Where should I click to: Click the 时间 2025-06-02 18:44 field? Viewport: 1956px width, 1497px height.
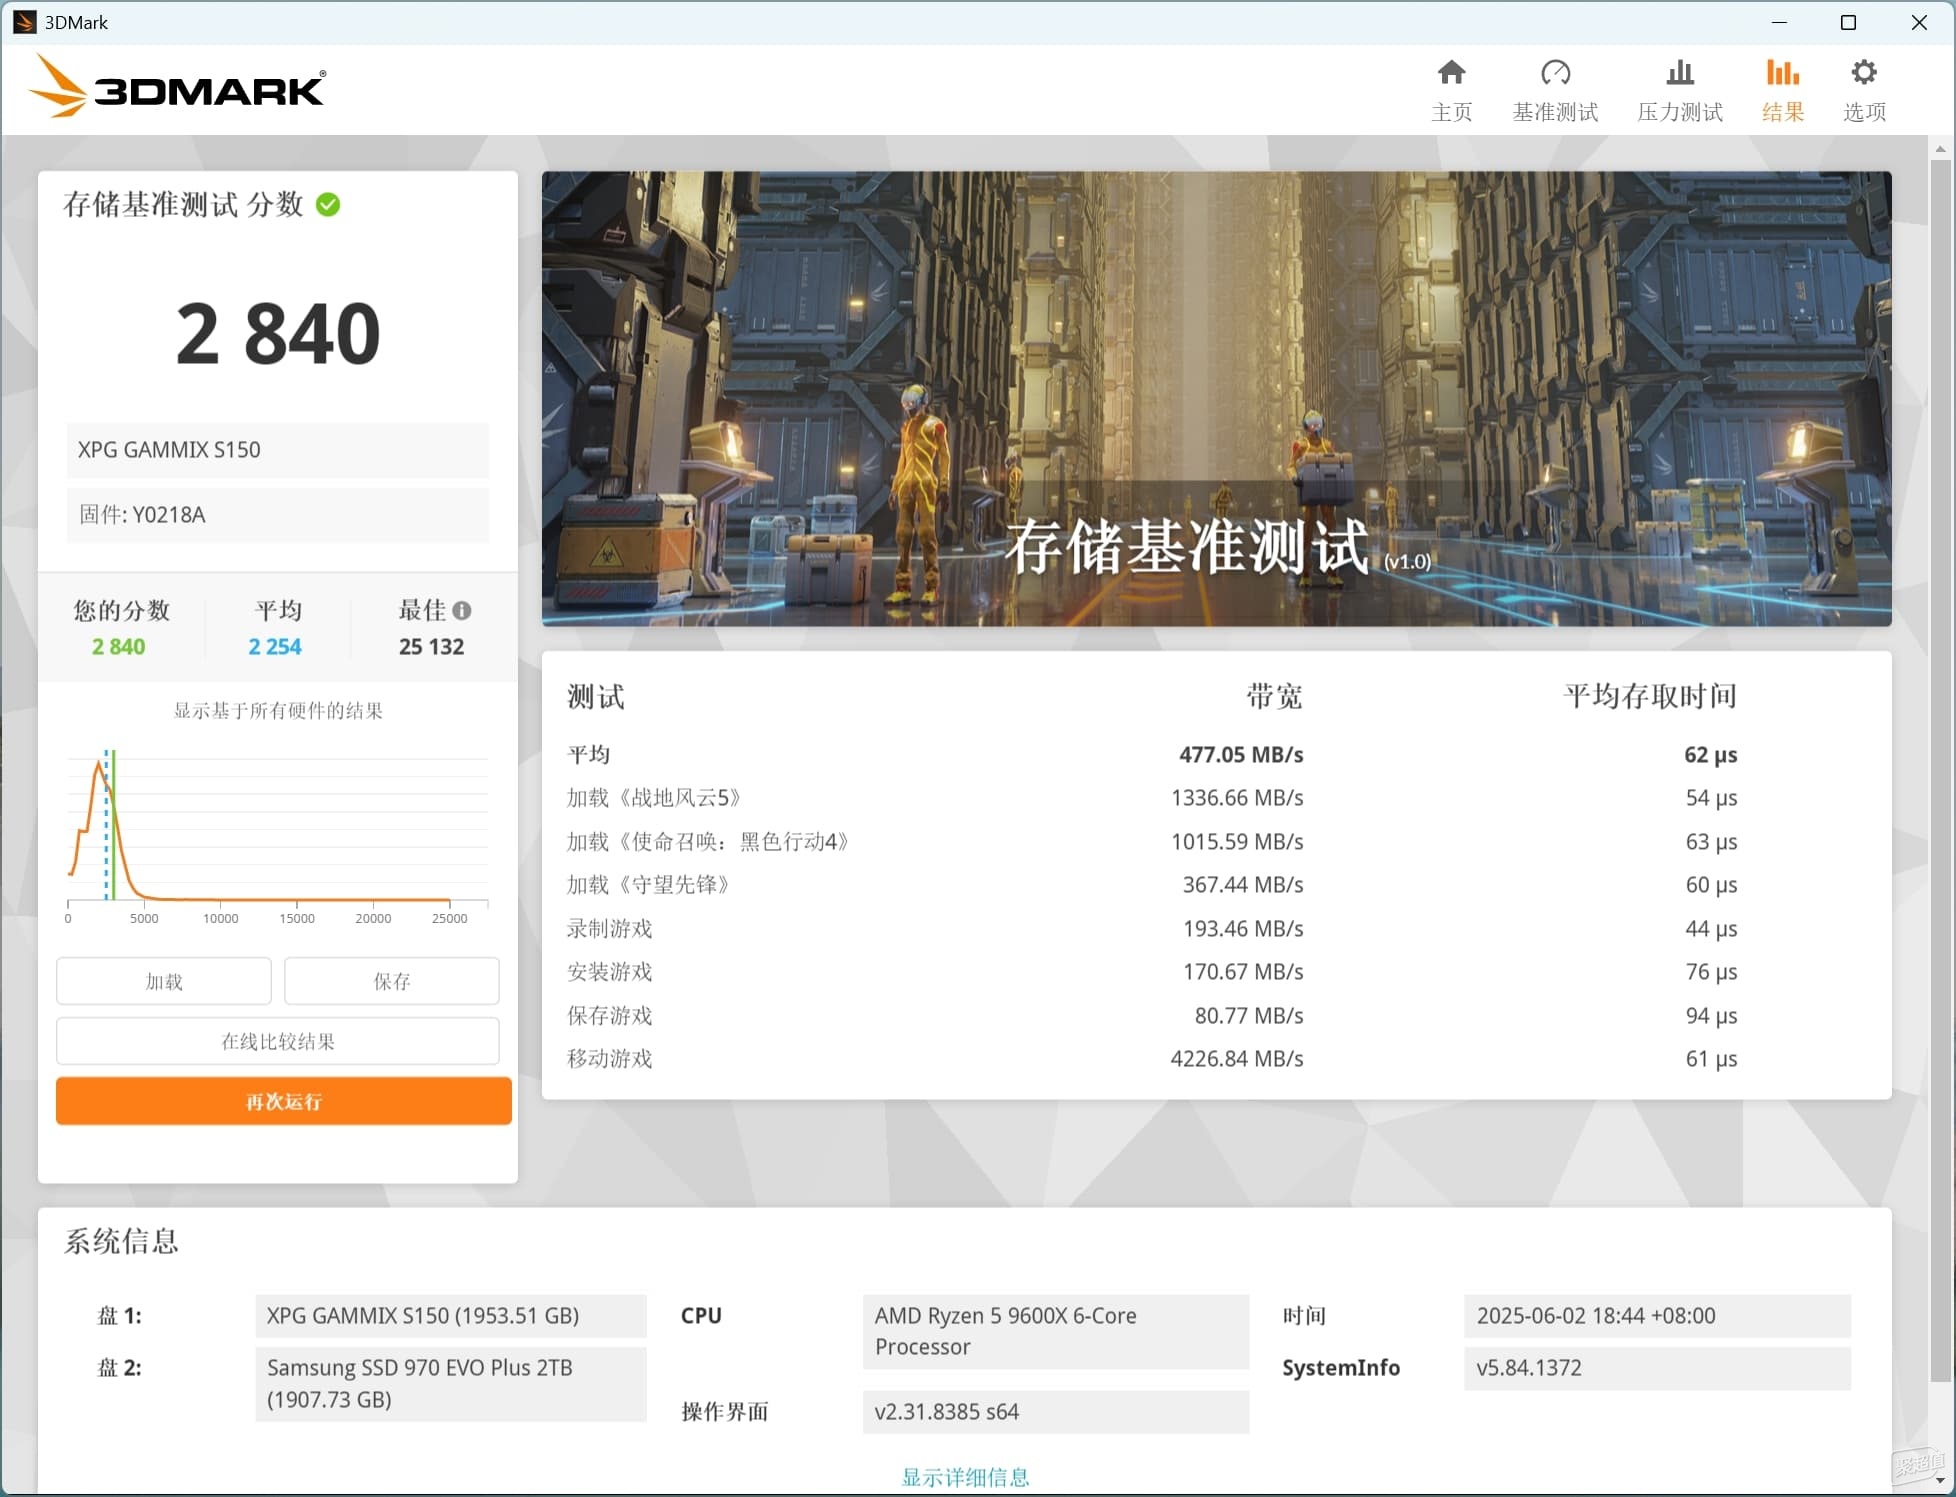click(x=1657, y=1316)
